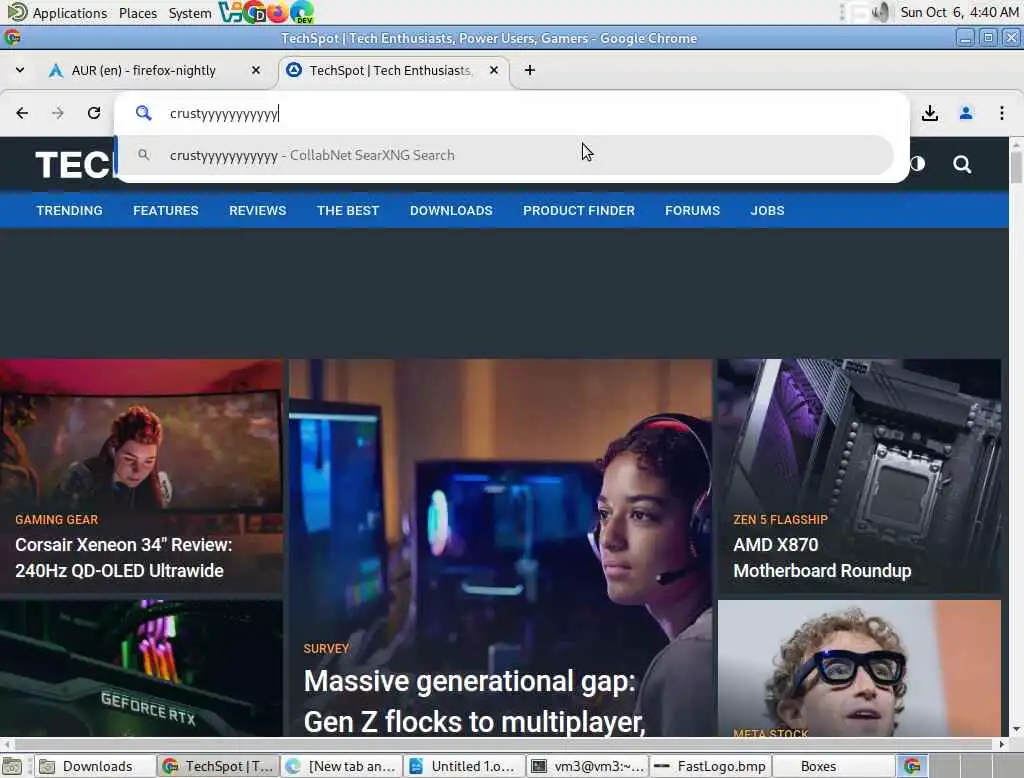Open the tab search dropdown
Image resolution: width=1024 pixels, height=778 pixels.
point(20,70)
